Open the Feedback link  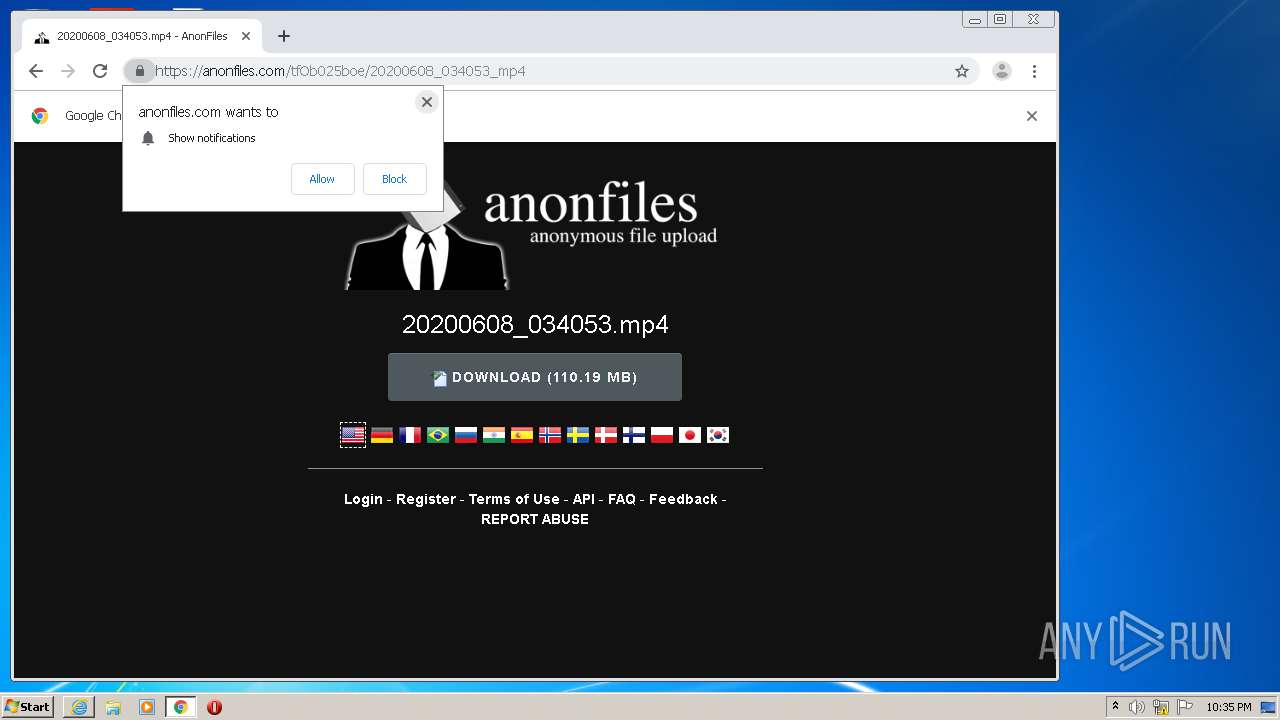point(683,499)
